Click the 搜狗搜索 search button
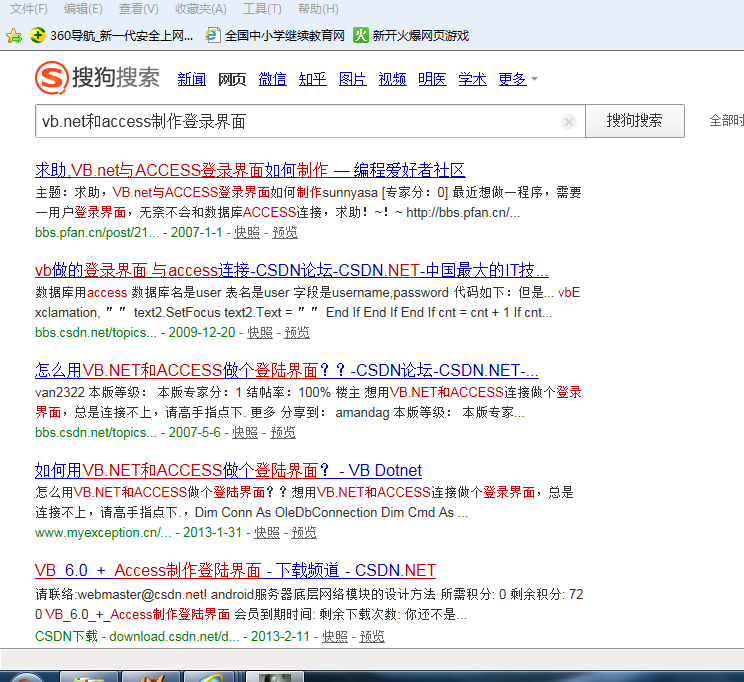Image resolution: width=744 pixels, height=682 pixels. tap(635, 121)
